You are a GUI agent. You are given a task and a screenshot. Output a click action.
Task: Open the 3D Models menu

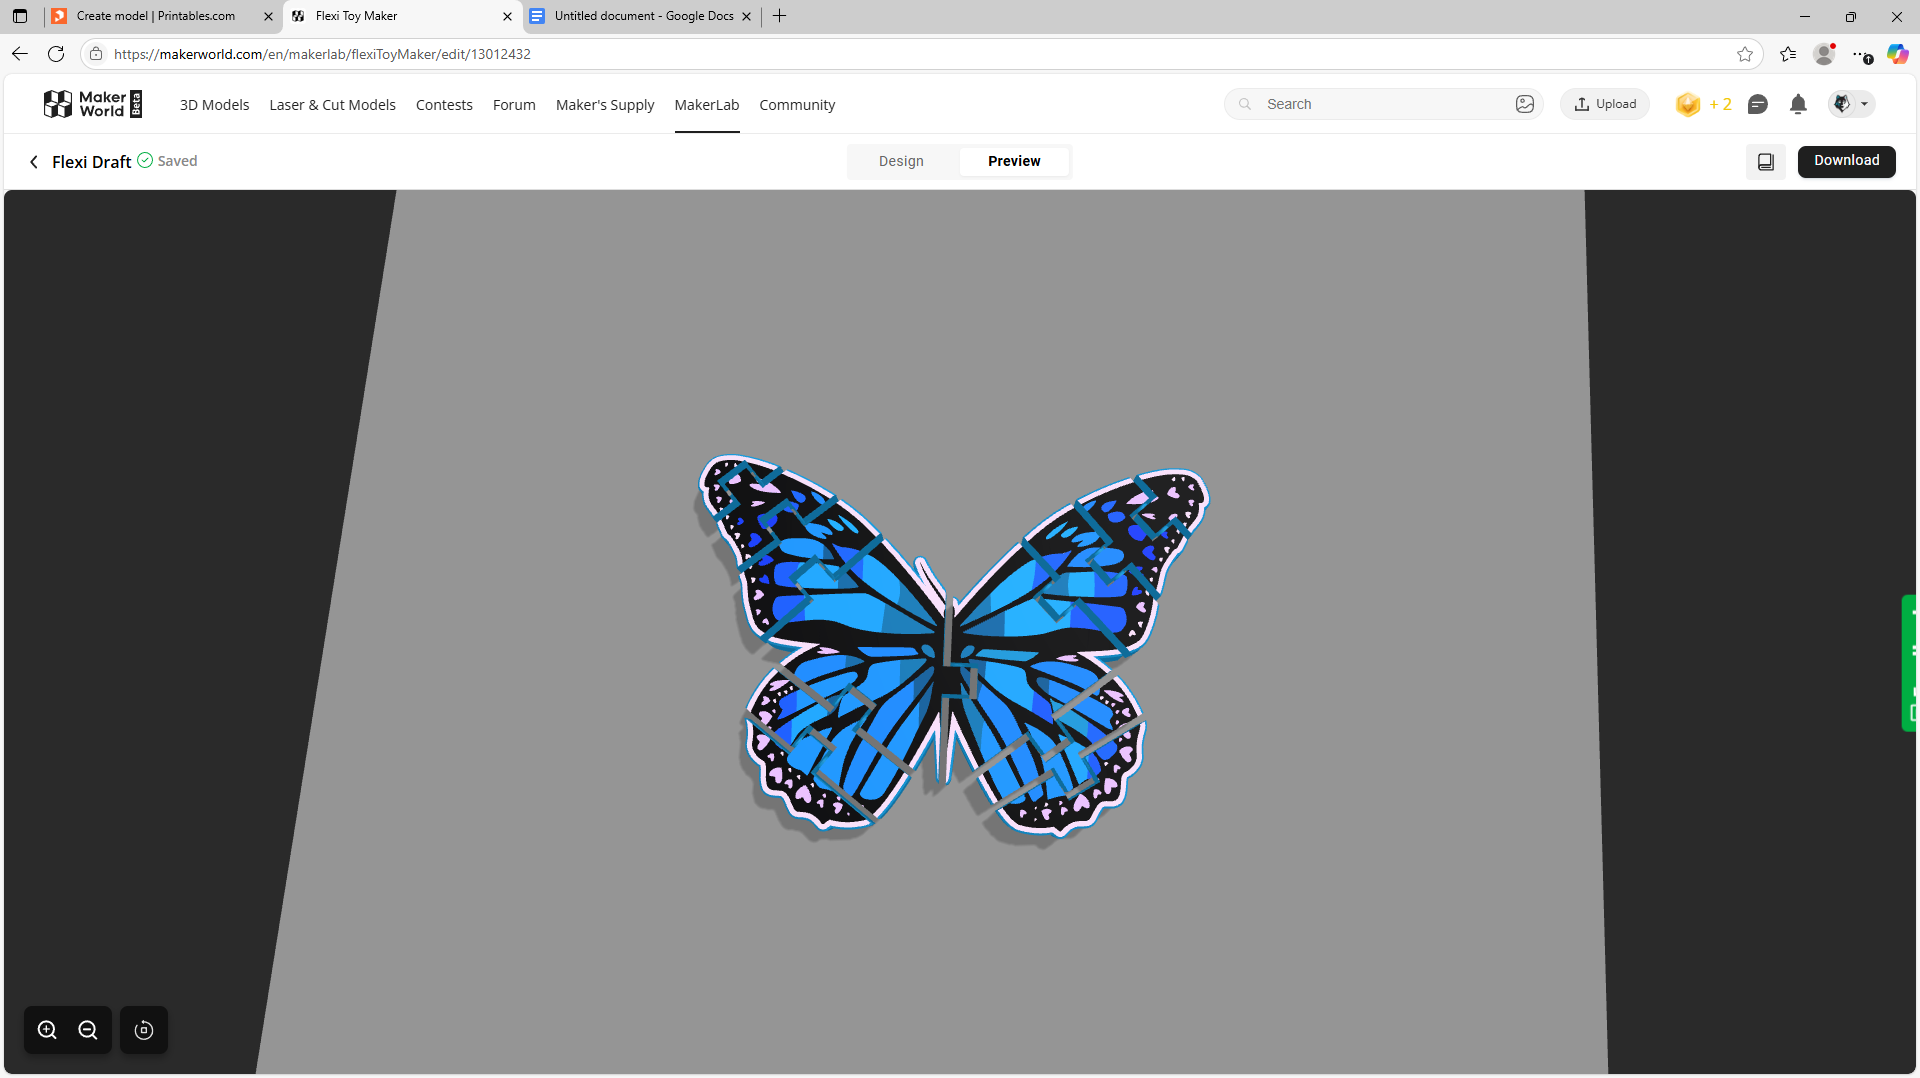click(214, 105)
